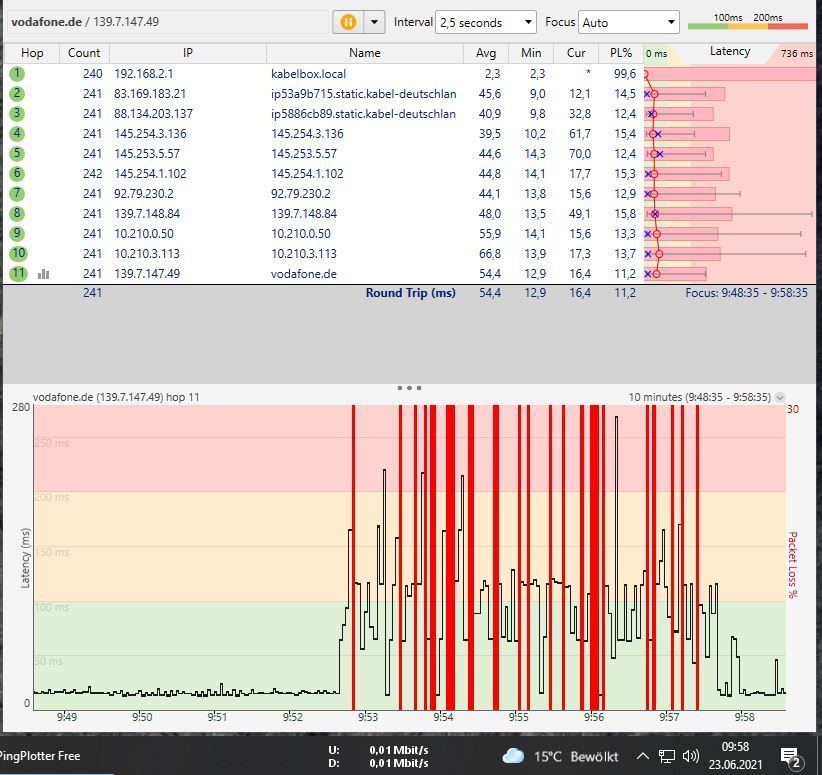Open the volume speaker tray icon
Image resolution: width=822 pixels, height=775 pixels.
click(691, 756)
